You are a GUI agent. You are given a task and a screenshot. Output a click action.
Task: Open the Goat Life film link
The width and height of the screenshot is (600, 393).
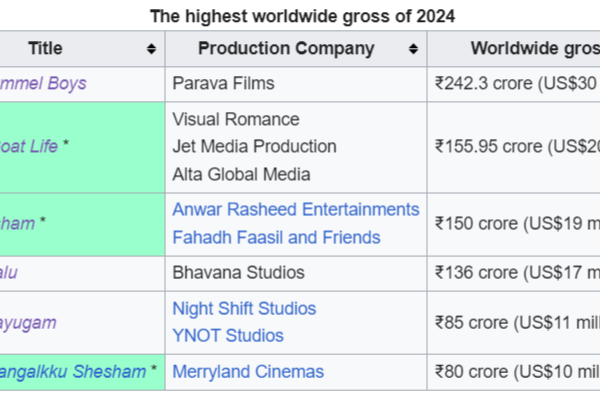point(29,147)
